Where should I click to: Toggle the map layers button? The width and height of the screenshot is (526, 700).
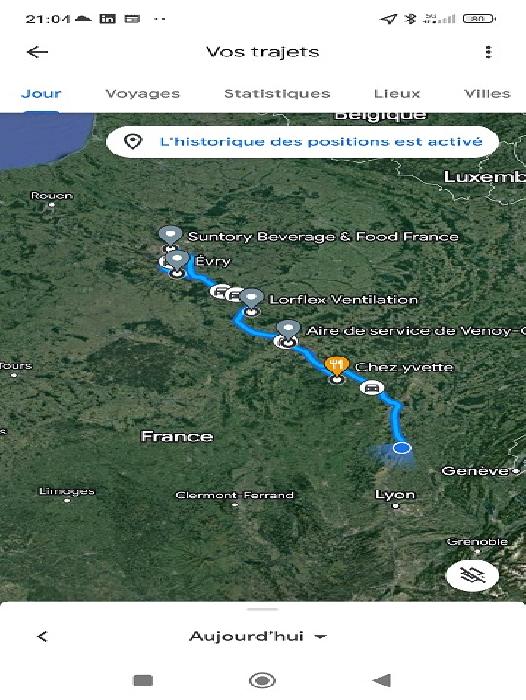click(x=472, y=575)
